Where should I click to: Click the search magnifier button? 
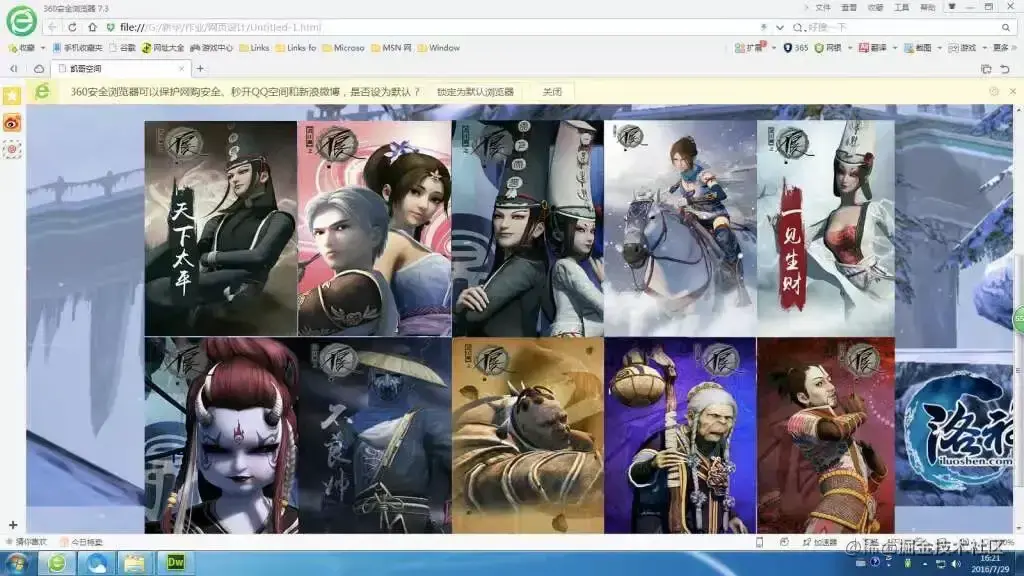[1006, 27]
